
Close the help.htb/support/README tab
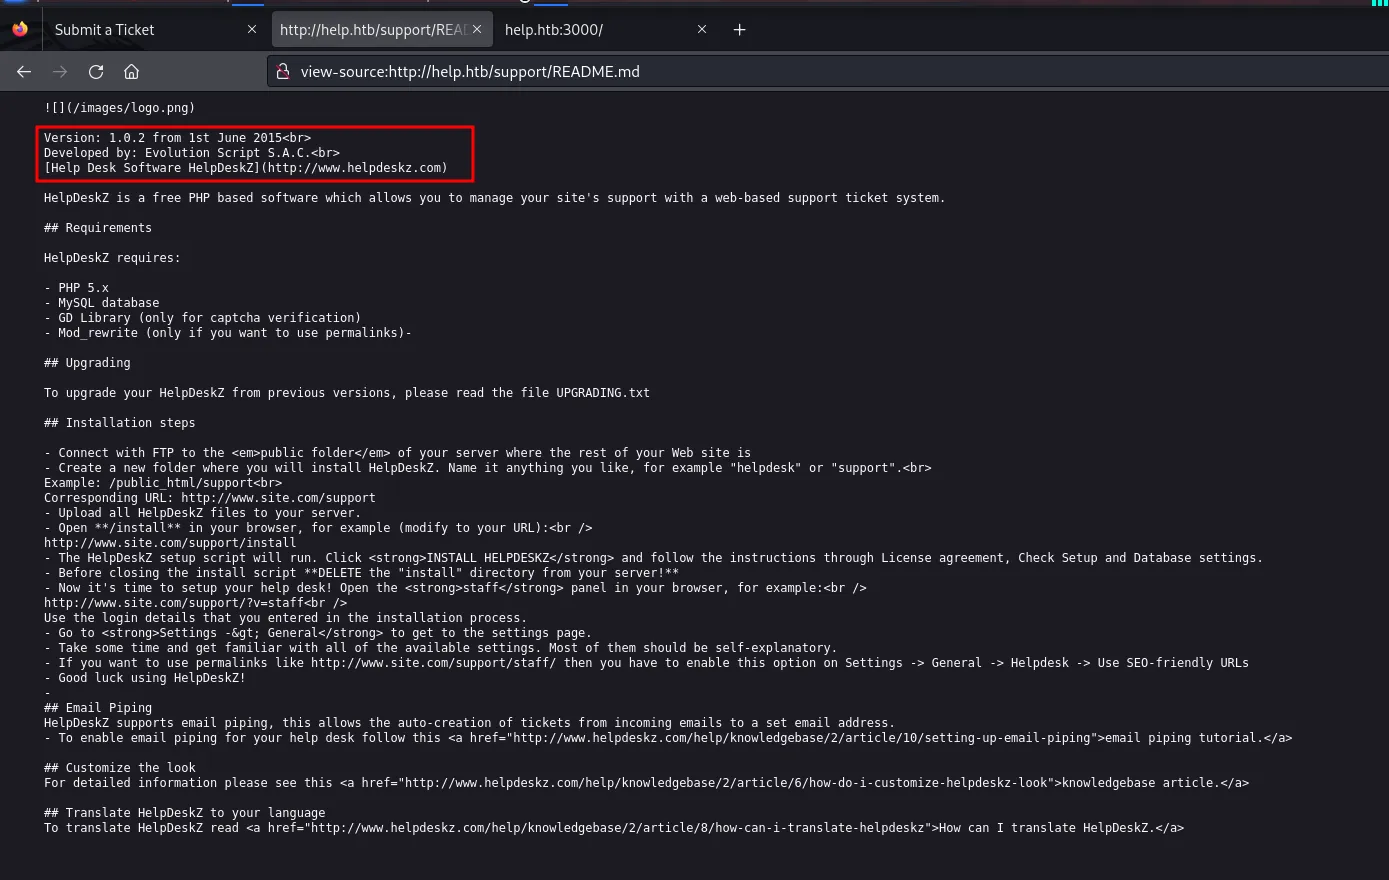tap(477, 30)
